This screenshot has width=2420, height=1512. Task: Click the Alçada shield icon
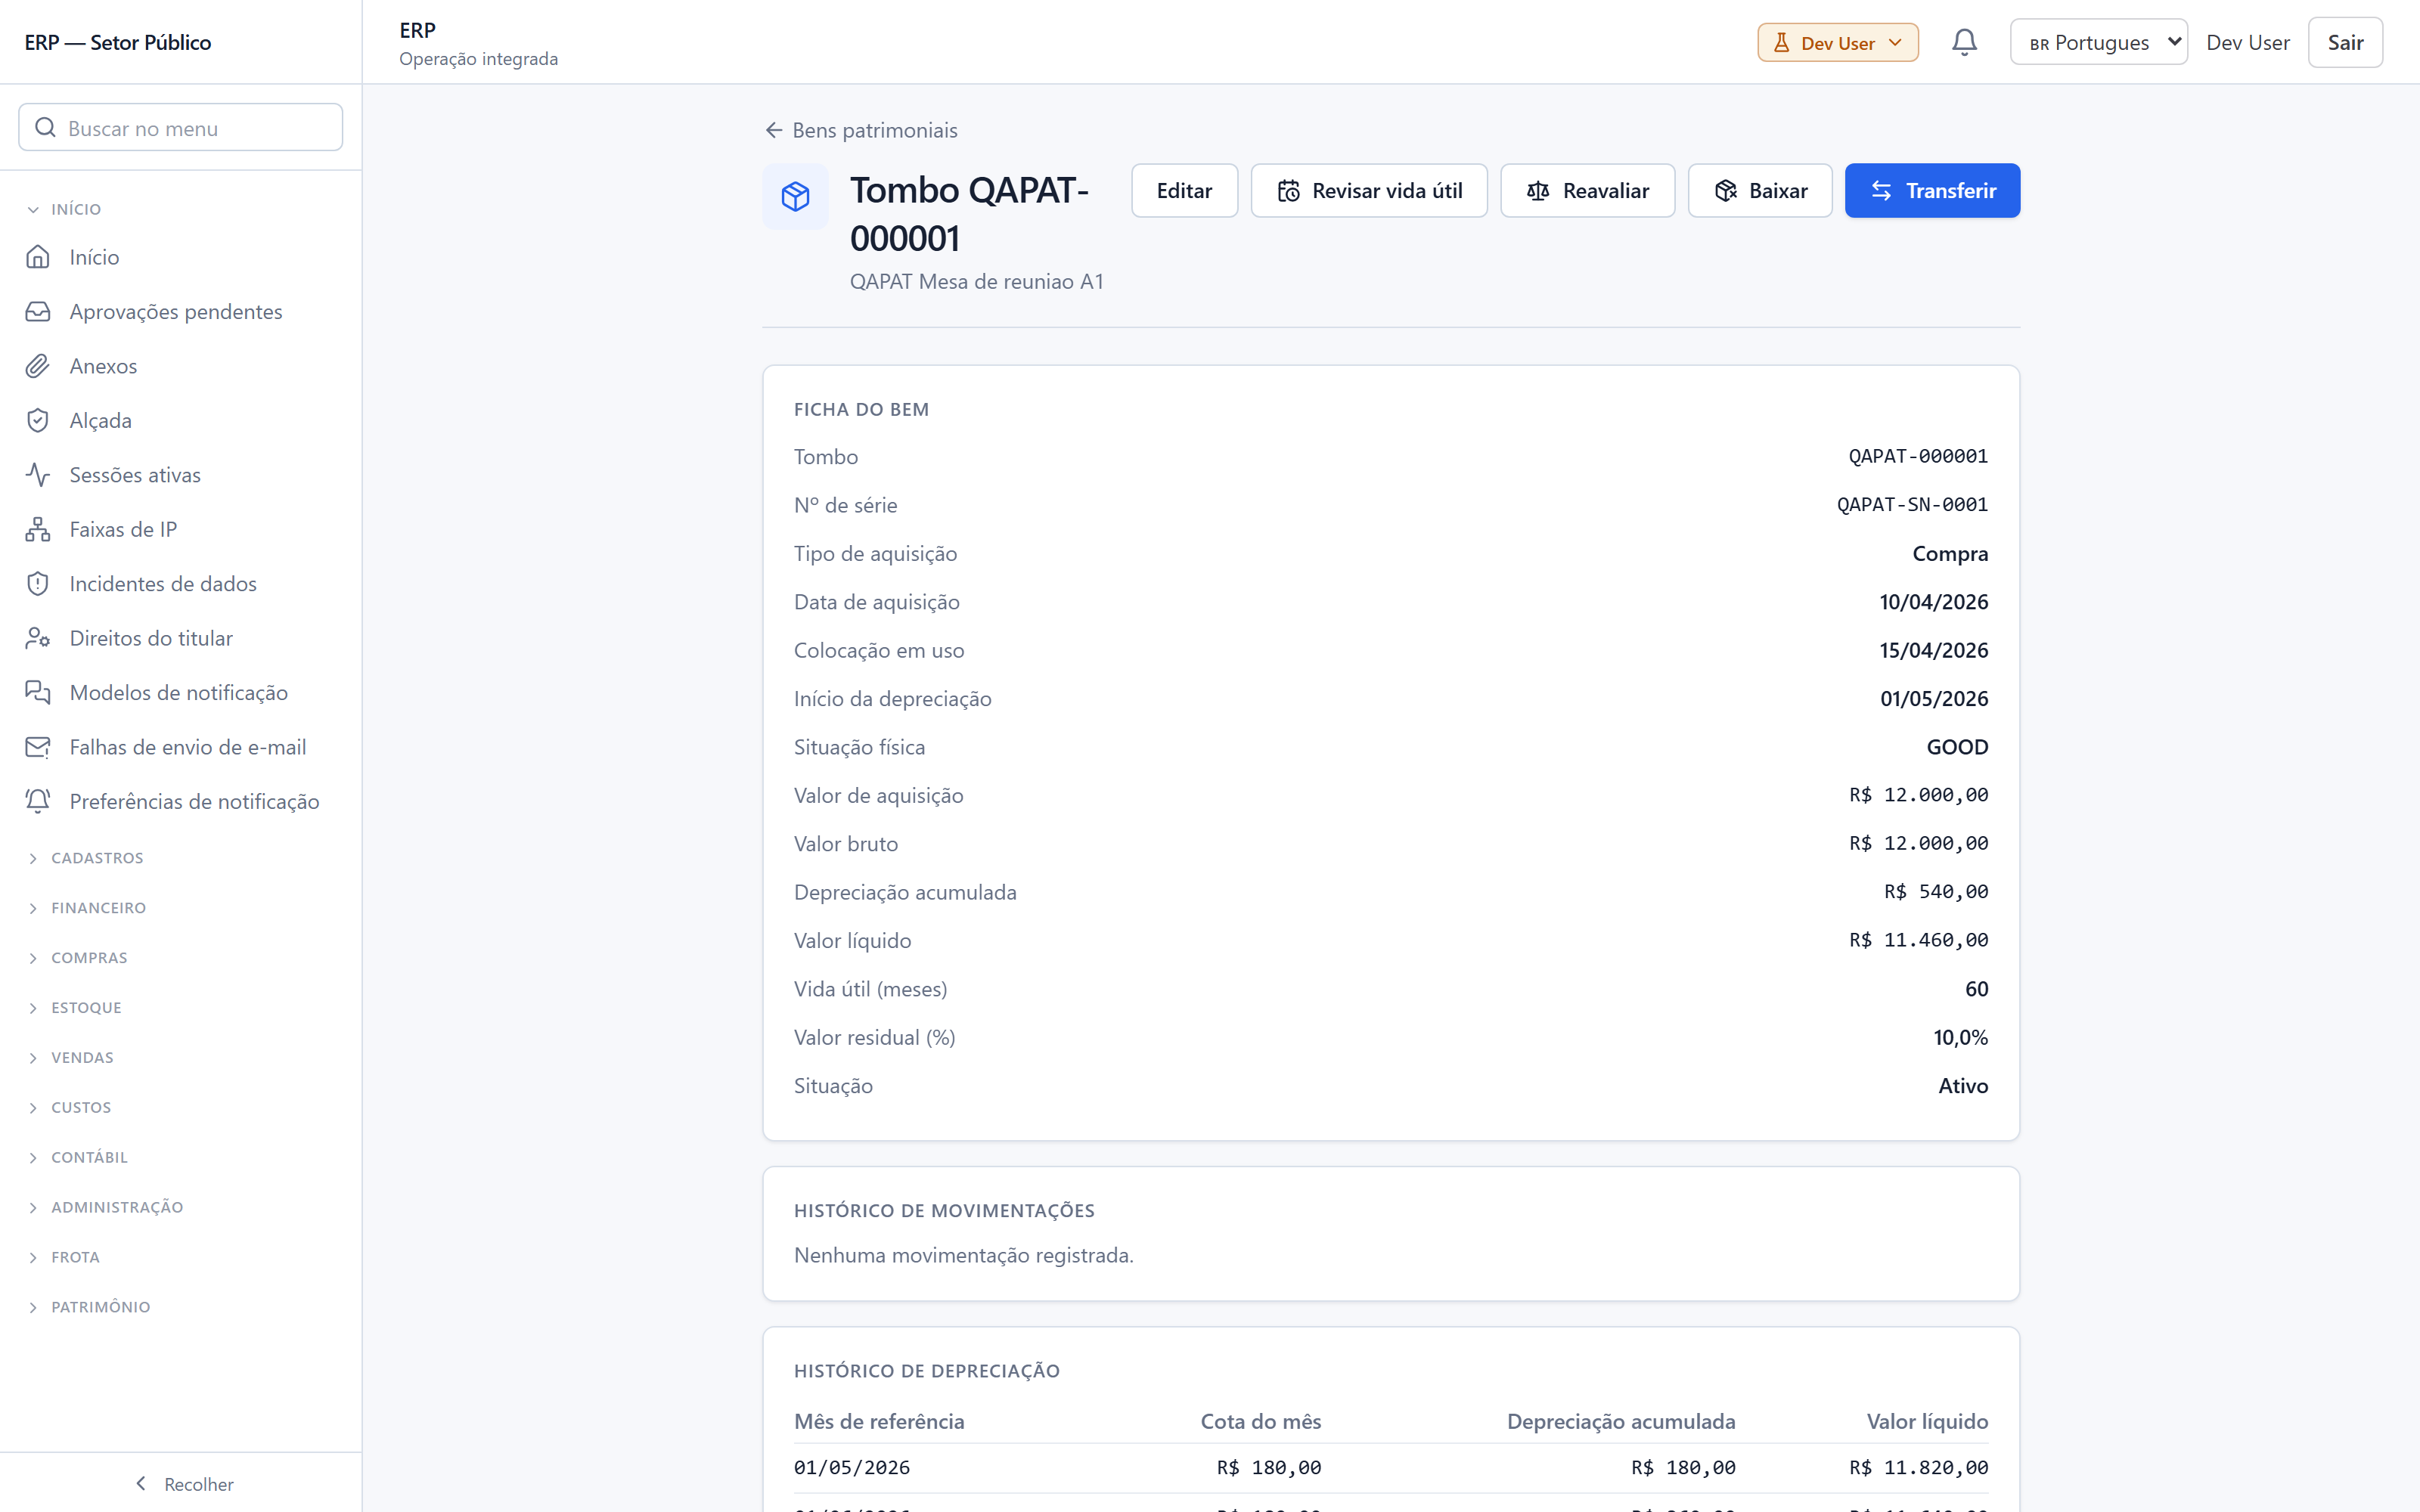point(38,420)
